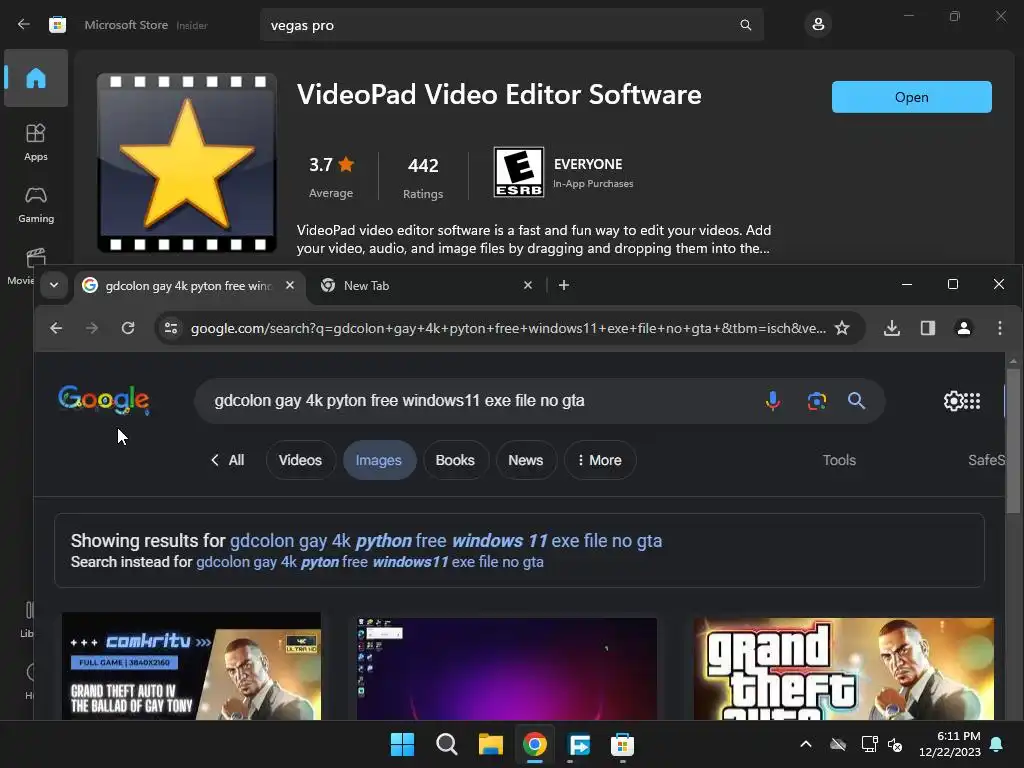Show hidden system tray icons

click(806, 744)
